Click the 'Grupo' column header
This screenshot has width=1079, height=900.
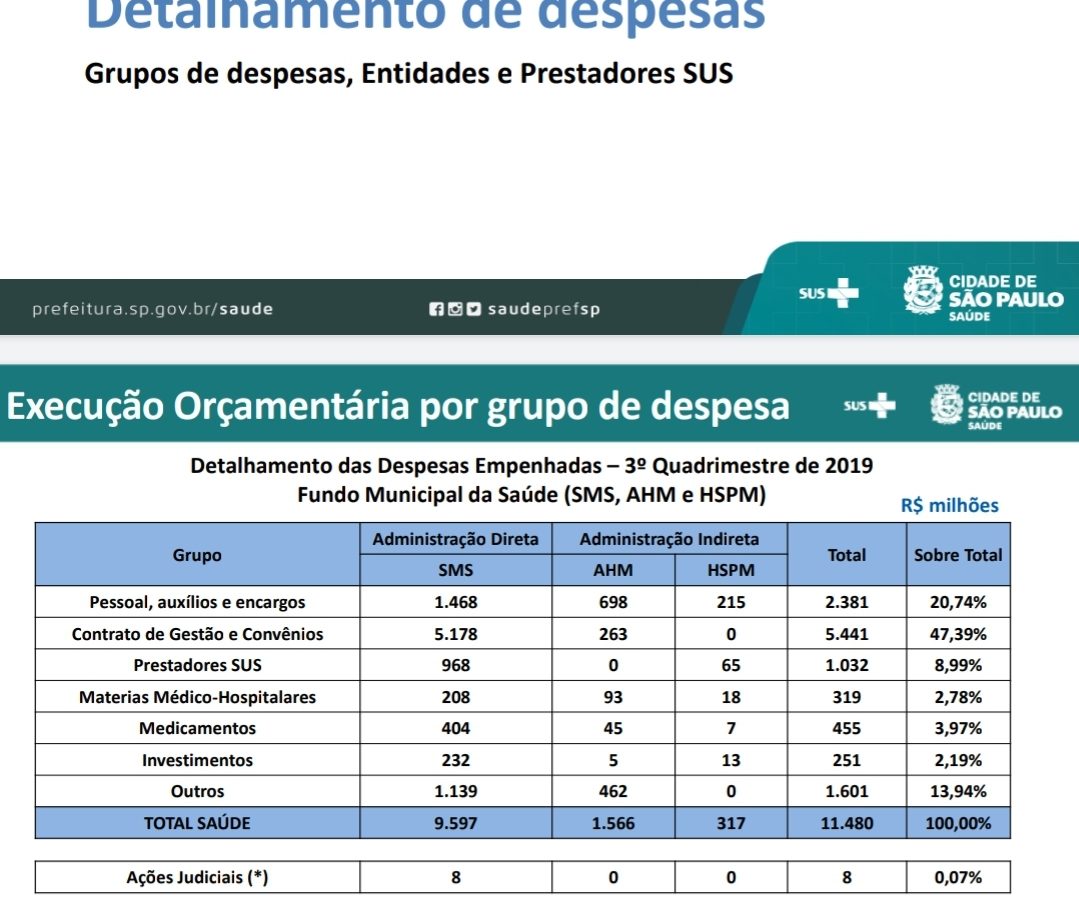pyautogui.click(x=197, y=555)
